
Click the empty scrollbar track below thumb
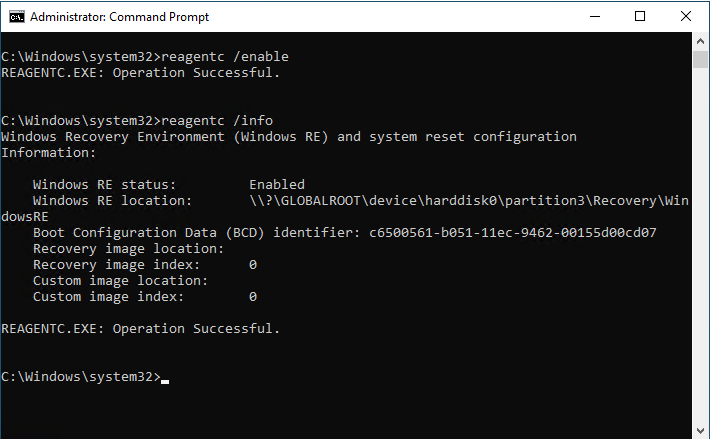pos(700,244)
